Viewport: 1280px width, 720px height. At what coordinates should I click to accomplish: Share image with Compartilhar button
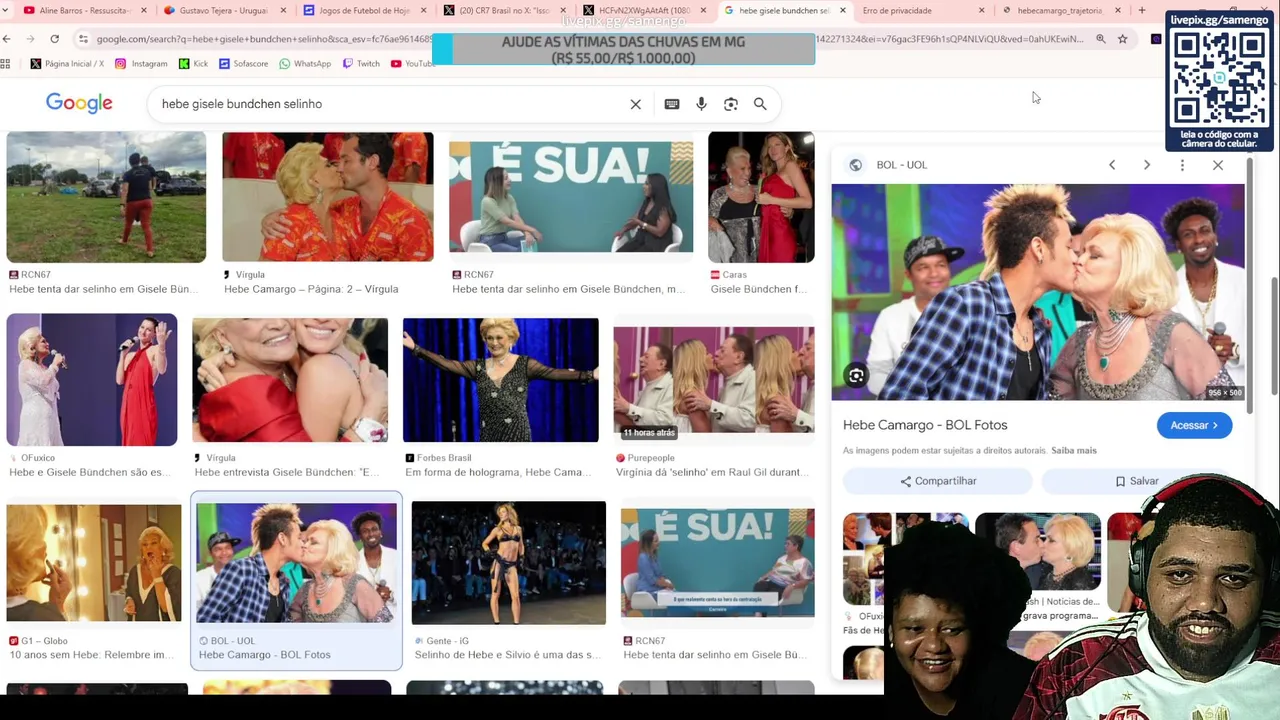point(937,481)
